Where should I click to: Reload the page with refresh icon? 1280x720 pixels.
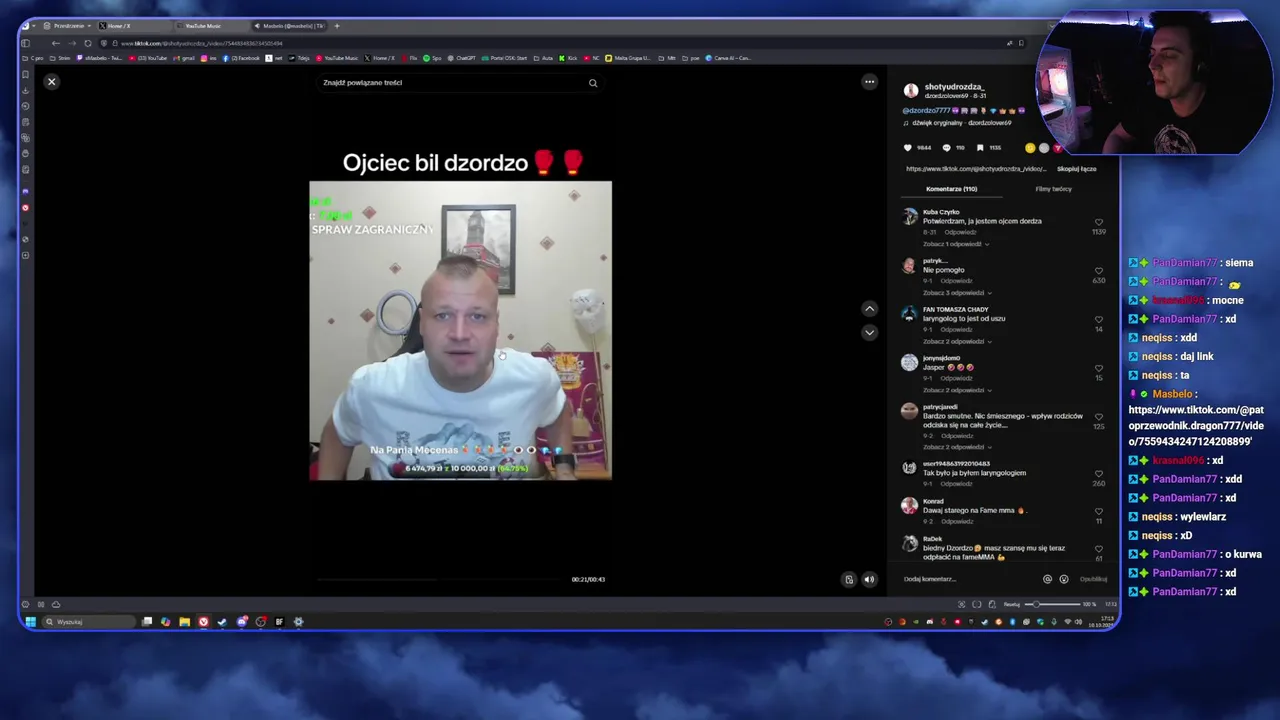tap(87, 43)
